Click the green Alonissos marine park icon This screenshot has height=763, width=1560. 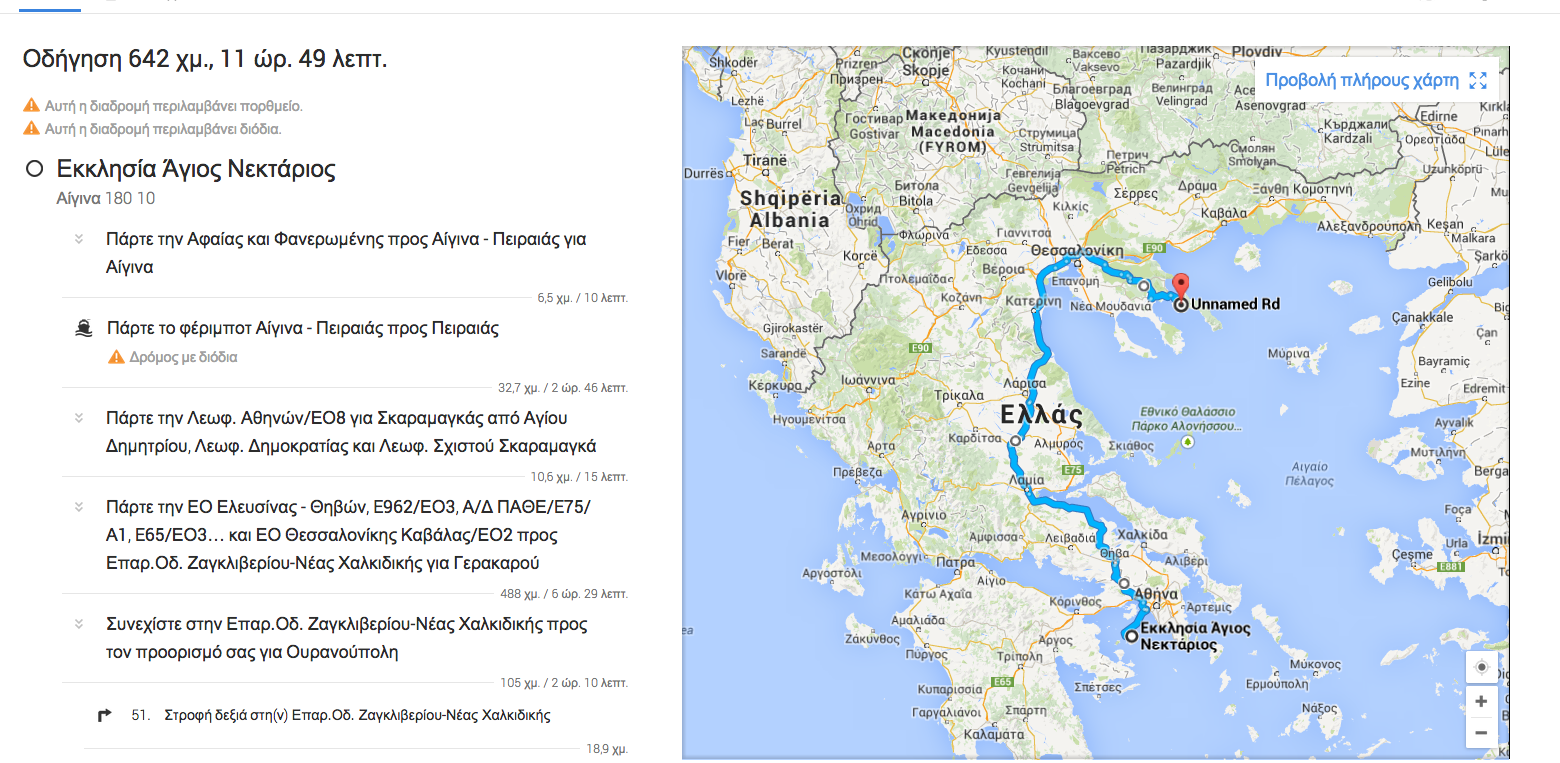point(1187,441)
